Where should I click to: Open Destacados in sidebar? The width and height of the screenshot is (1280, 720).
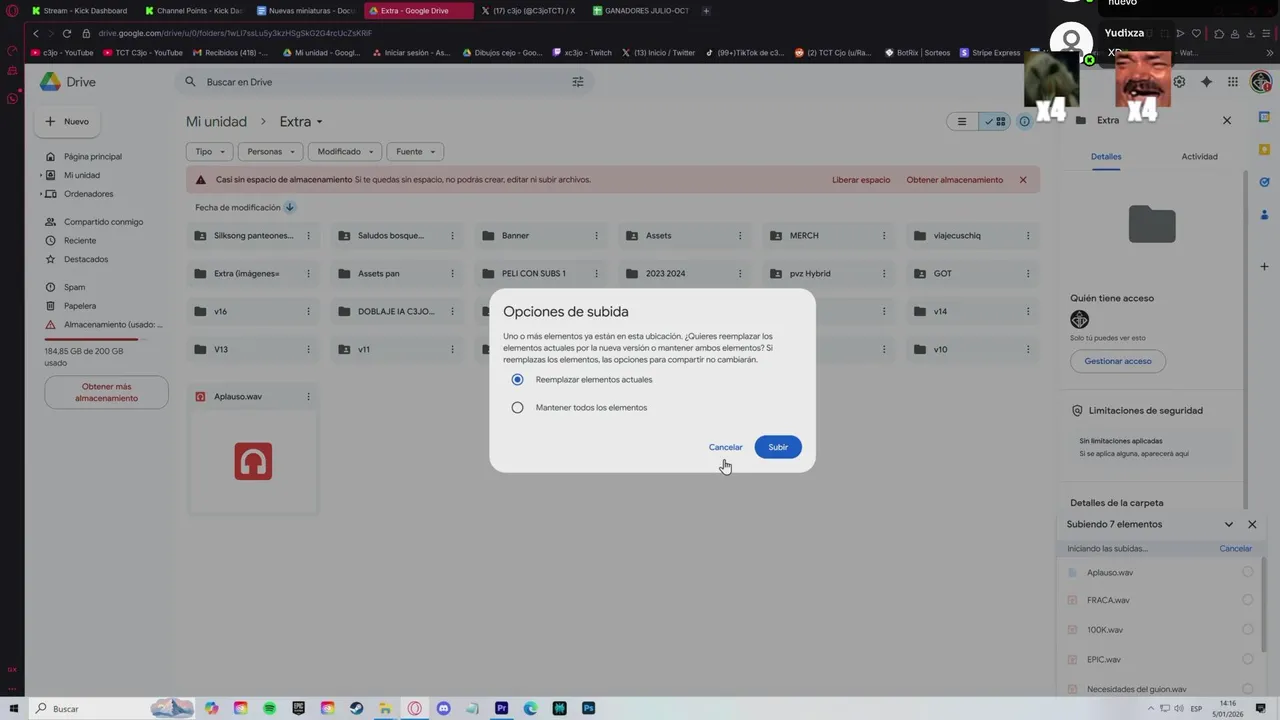pos(86,259)
